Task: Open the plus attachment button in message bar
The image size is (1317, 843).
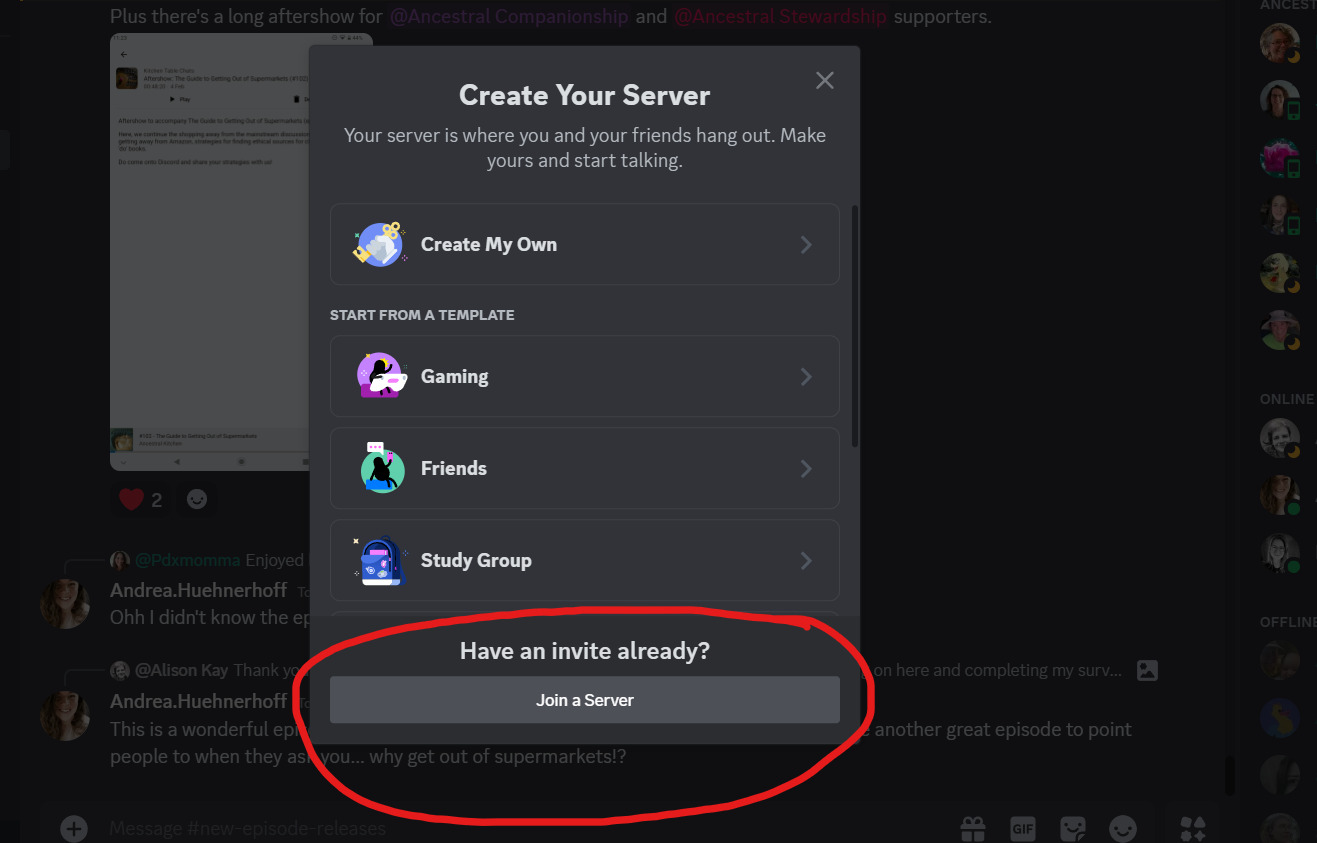Action: click(x=74, y=828)
